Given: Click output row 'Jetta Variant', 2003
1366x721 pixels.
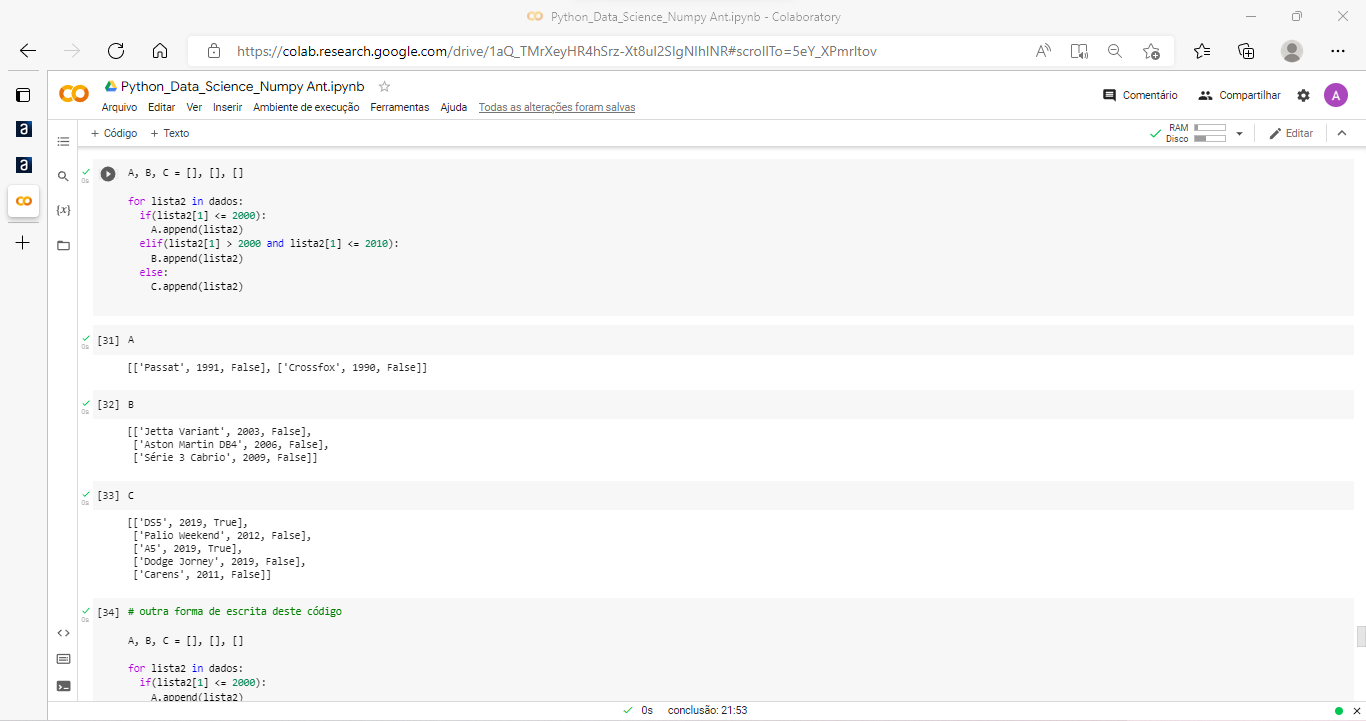Looking at the screenshot, I should tap(220, 432).
